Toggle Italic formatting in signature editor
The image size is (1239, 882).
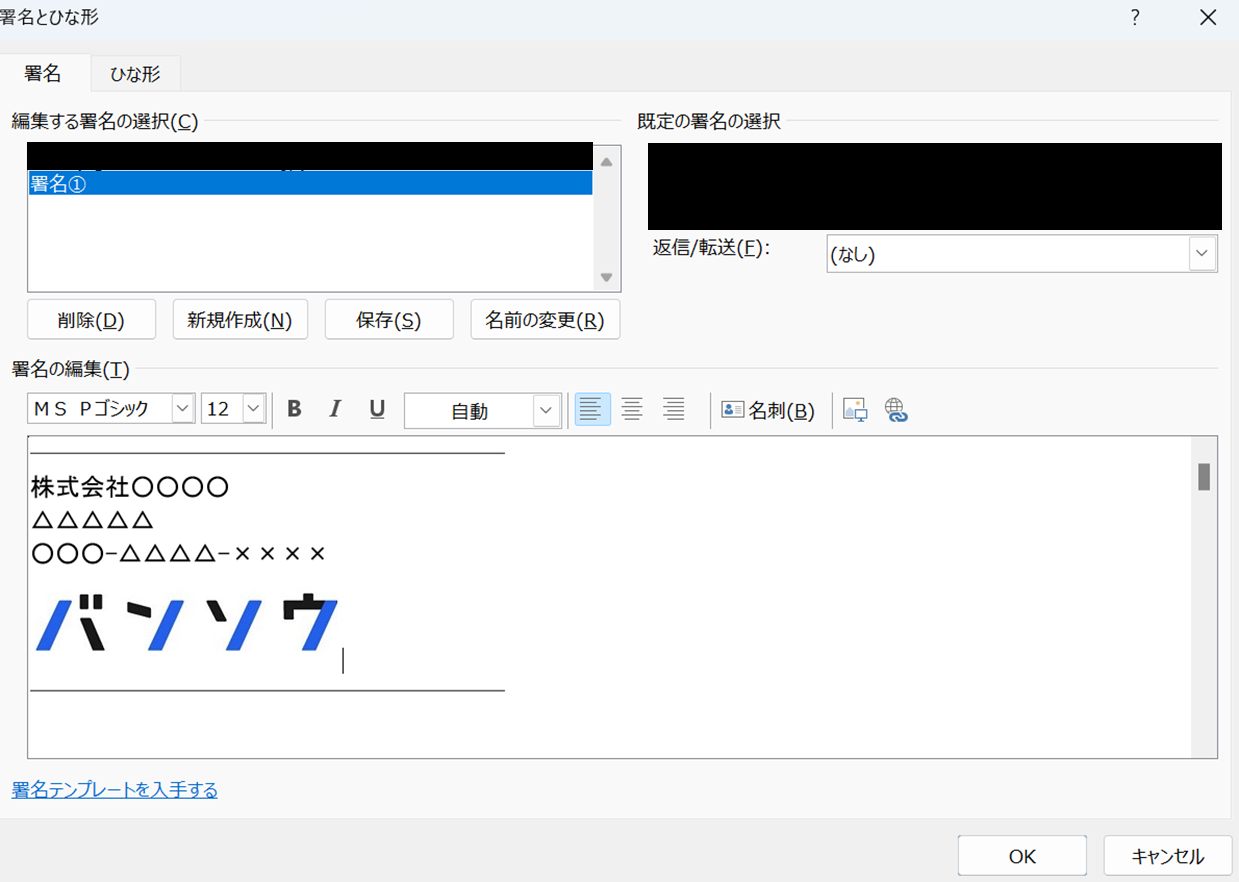pyautogui.click(x=335, y=409)
